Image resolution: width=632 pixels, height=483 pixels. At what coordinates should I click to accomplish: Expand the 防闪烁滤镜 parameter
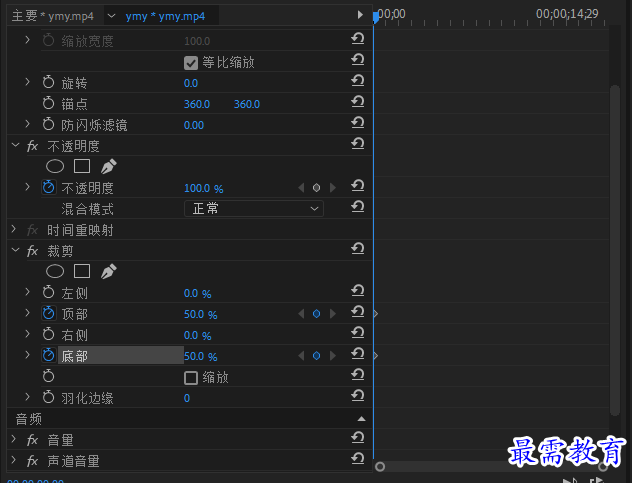[x=27, y=124]
